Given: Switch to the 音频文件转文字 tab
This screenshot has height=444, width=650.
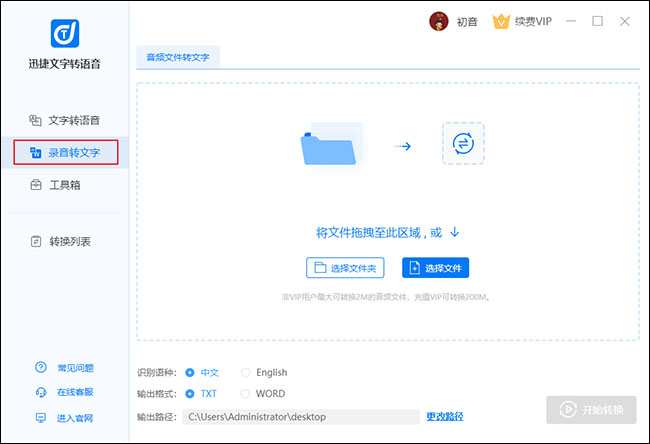Looking at the screenshot, I should (178, 57).
